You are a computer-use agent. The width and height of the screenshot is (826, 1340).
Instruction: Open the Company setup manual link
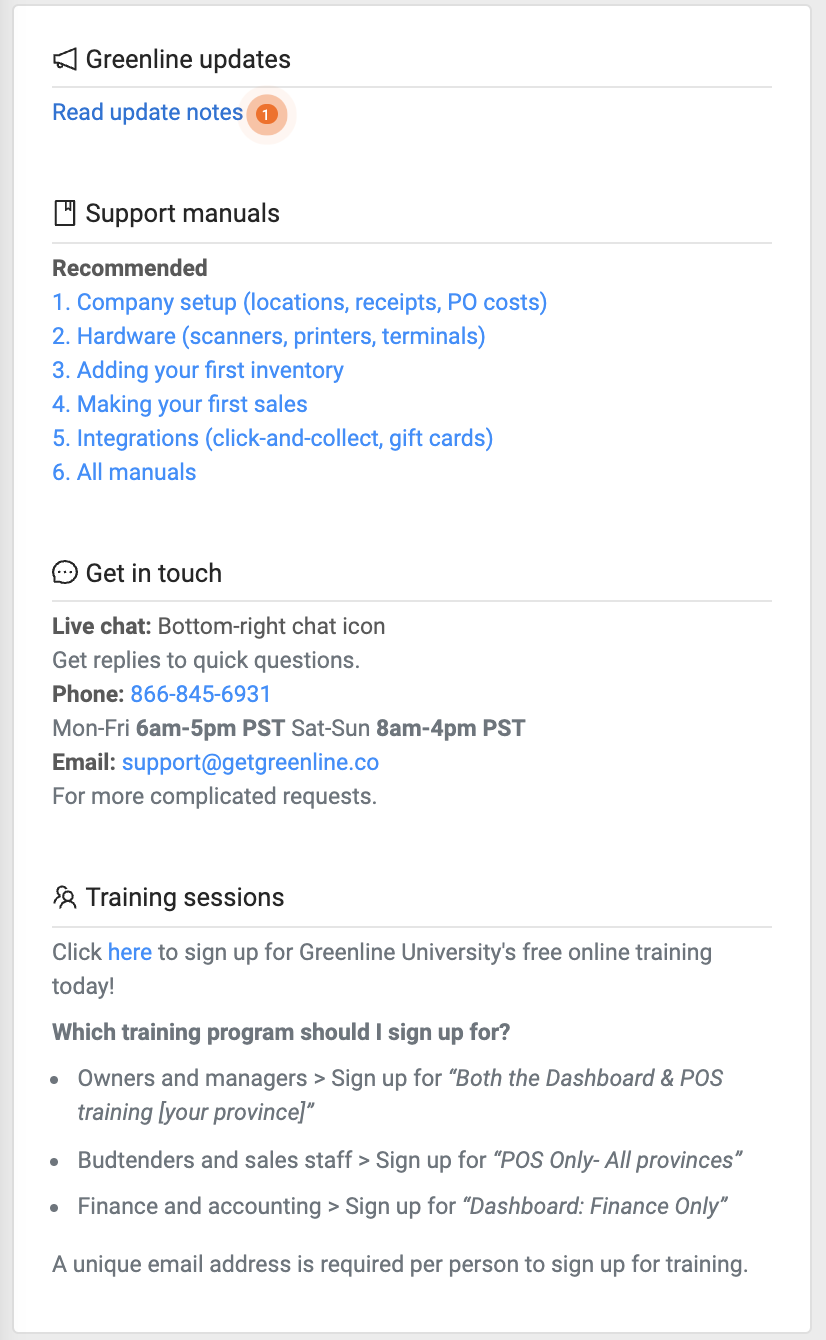[299, 302]
